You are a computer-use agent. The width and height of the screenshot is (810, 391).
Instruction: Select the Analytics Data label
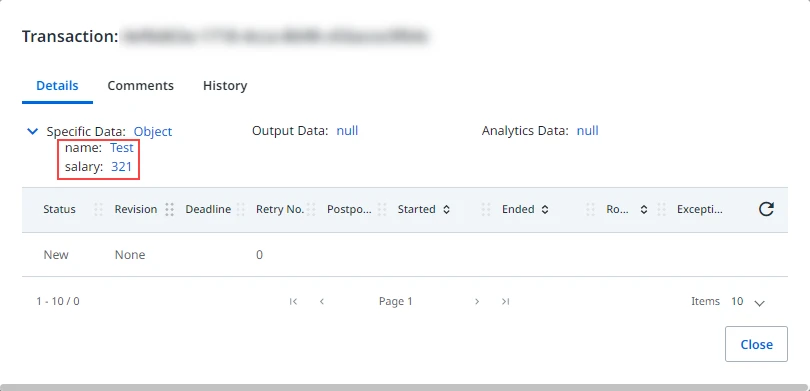(525, 131)
